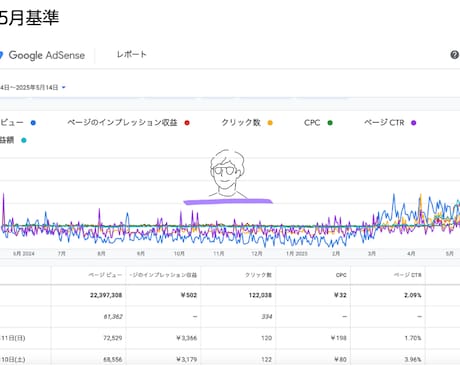This screenshot has height=380, width=460.
Task: Click the 1月 2025 axis label
Action: (x=297, y=254)
